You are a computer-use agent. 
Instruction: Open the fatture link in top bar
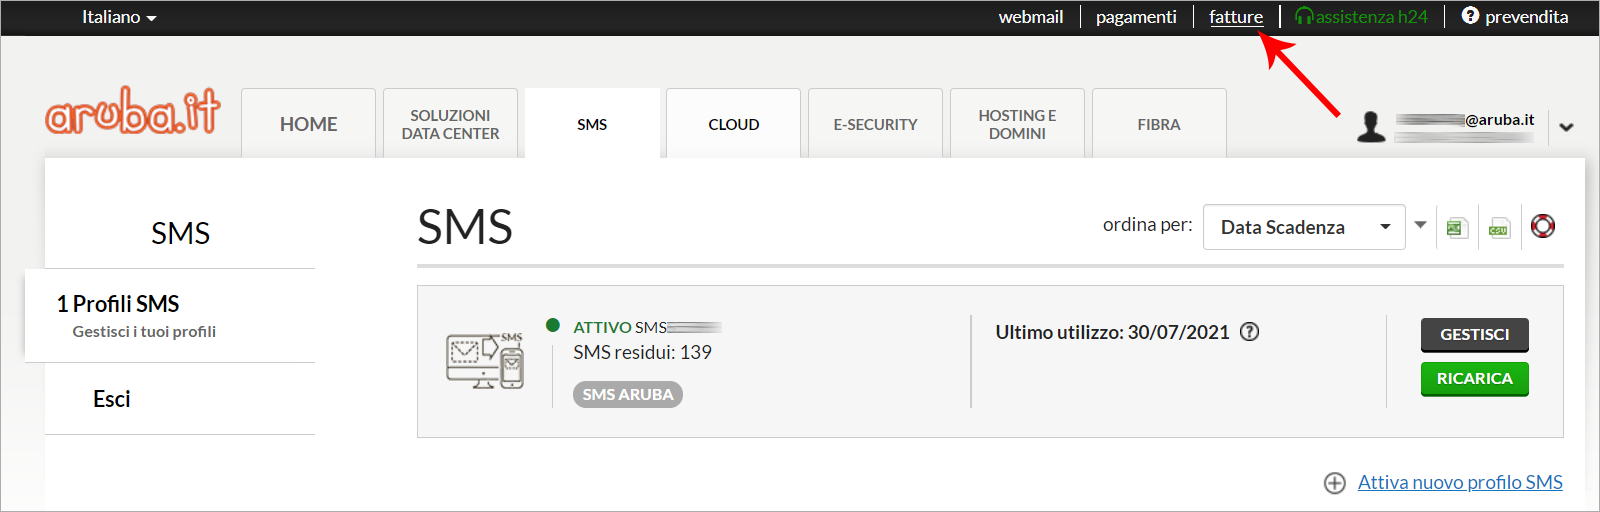coord(1235,17)
